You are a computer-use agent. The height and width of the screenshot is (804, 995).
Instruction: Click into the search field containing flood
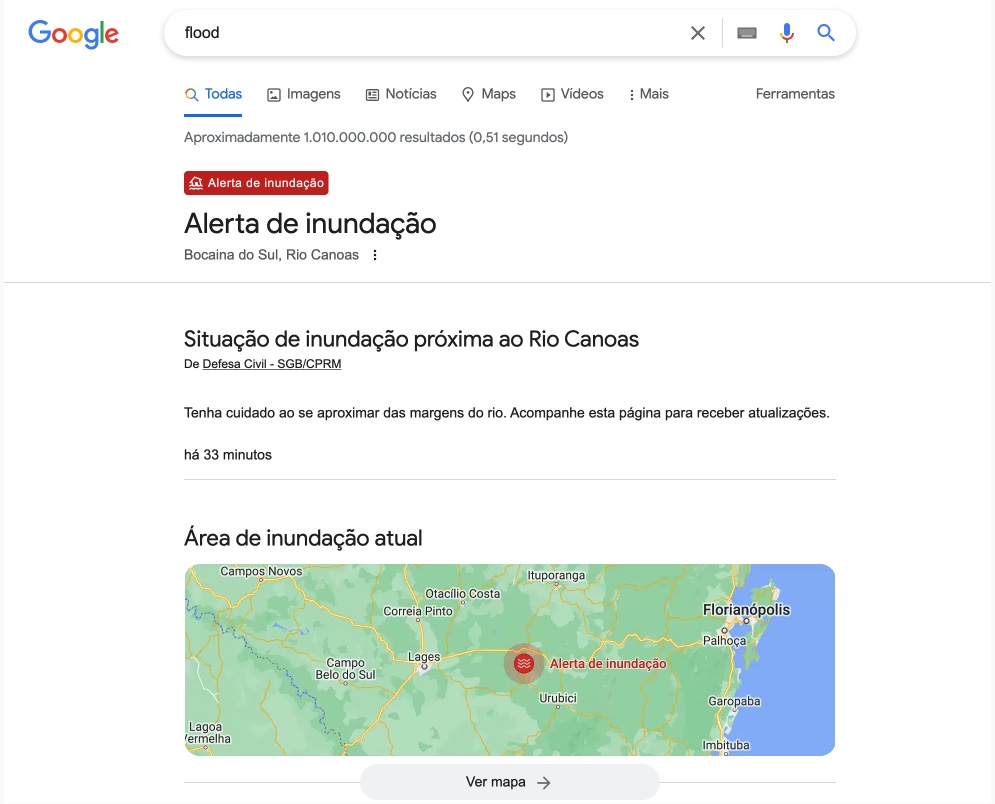(x=425, y=33)
